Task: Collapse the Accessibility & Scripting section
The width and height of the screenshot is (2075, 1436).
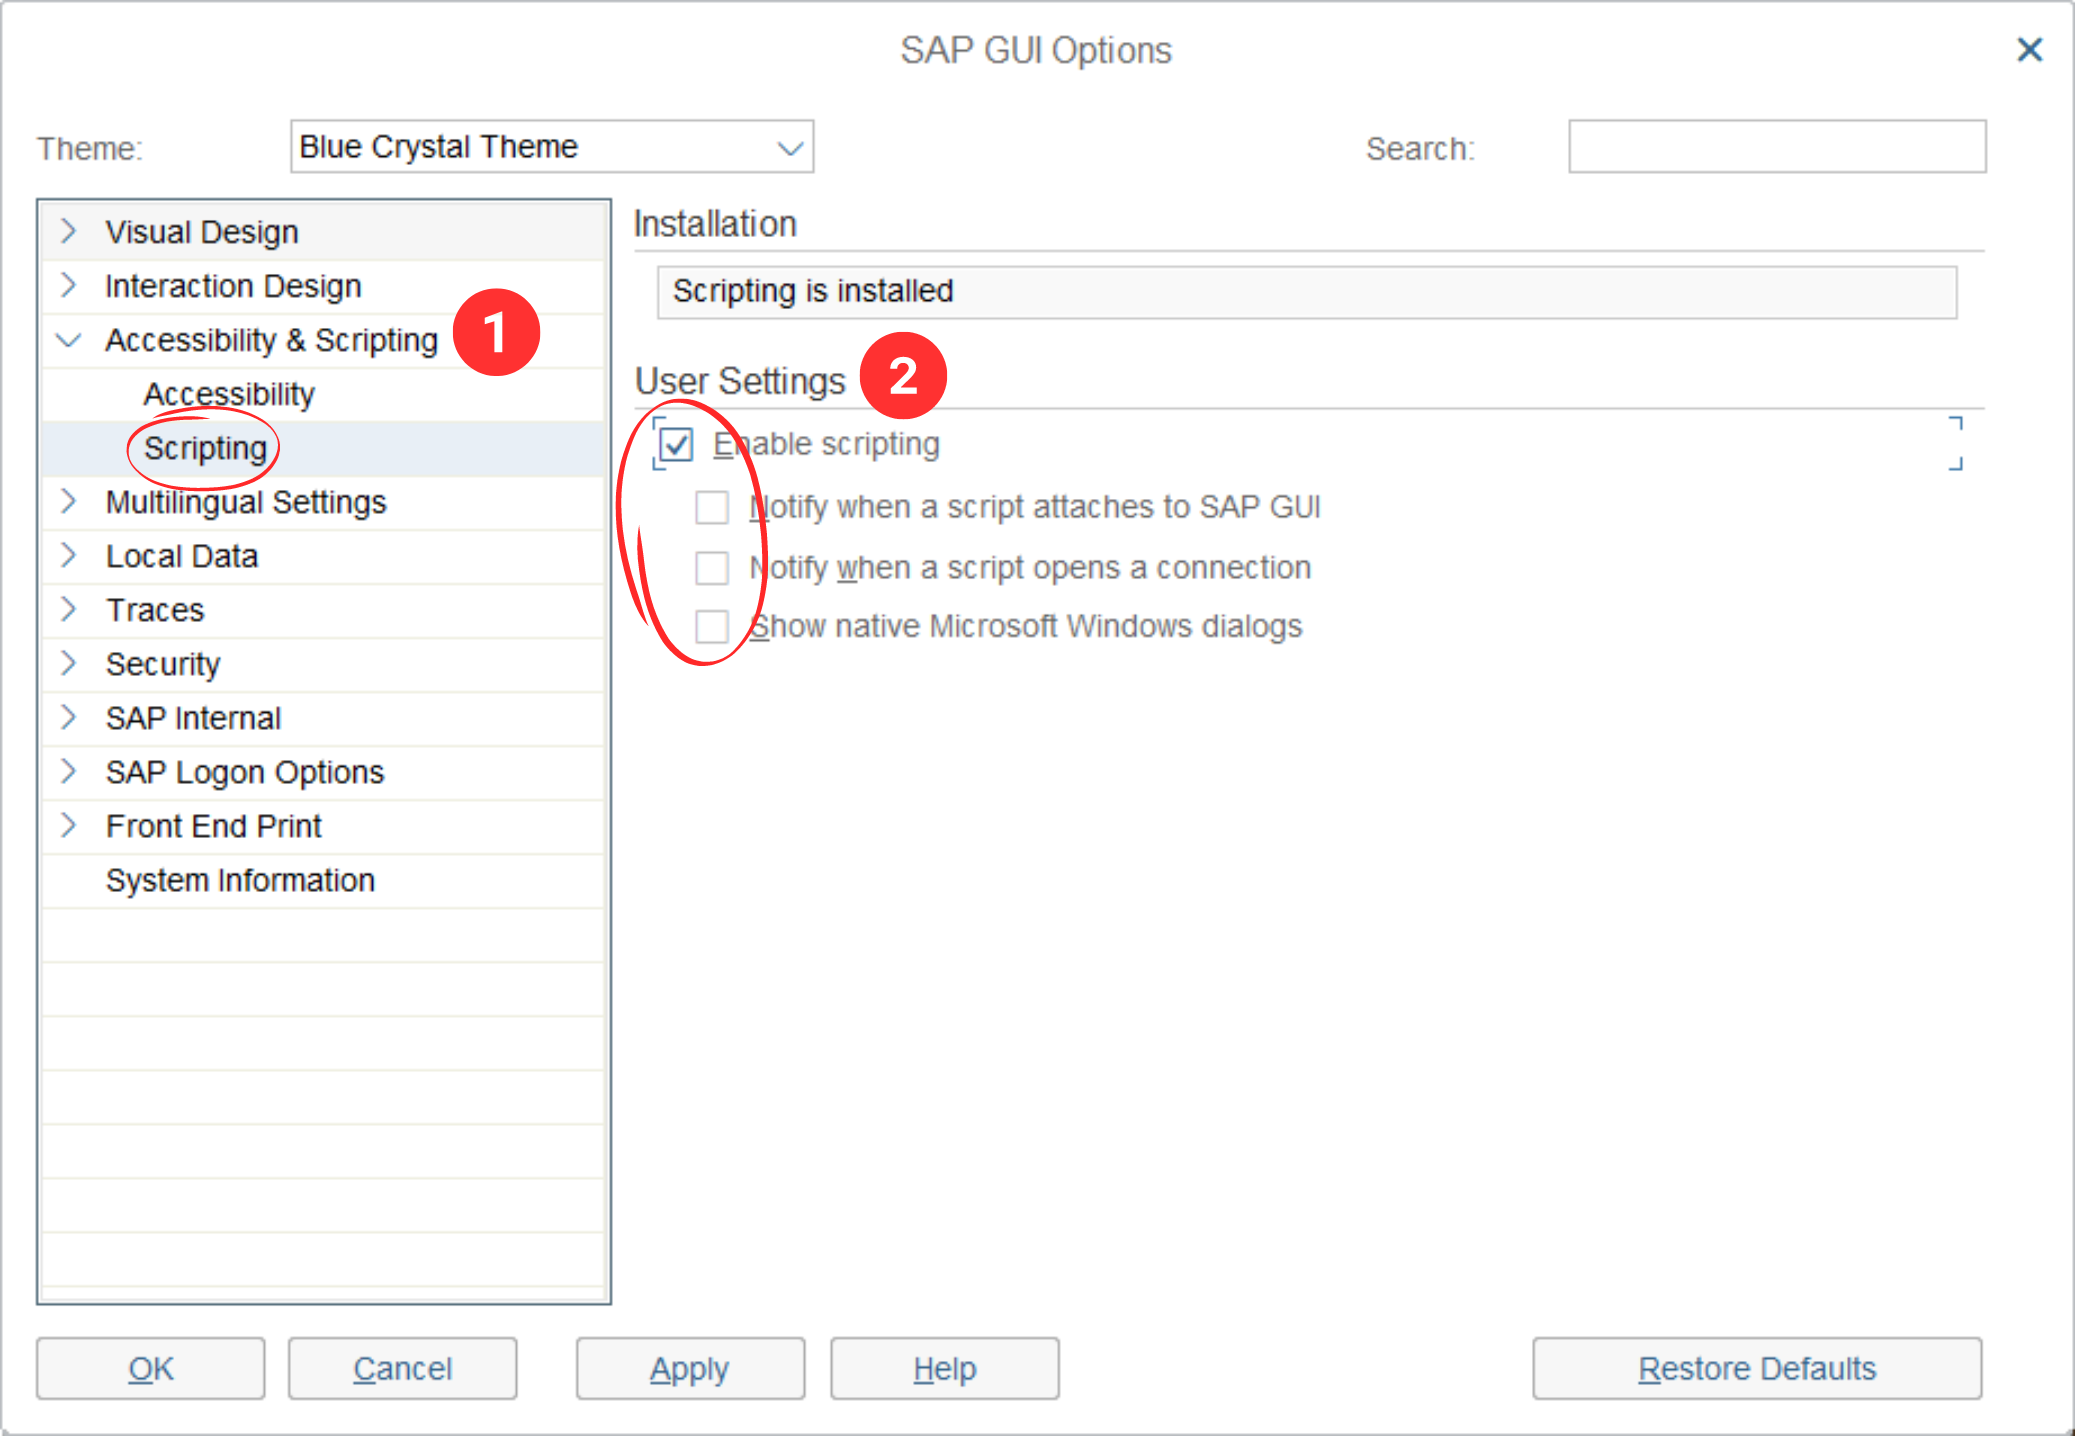Action: [69, 339]
